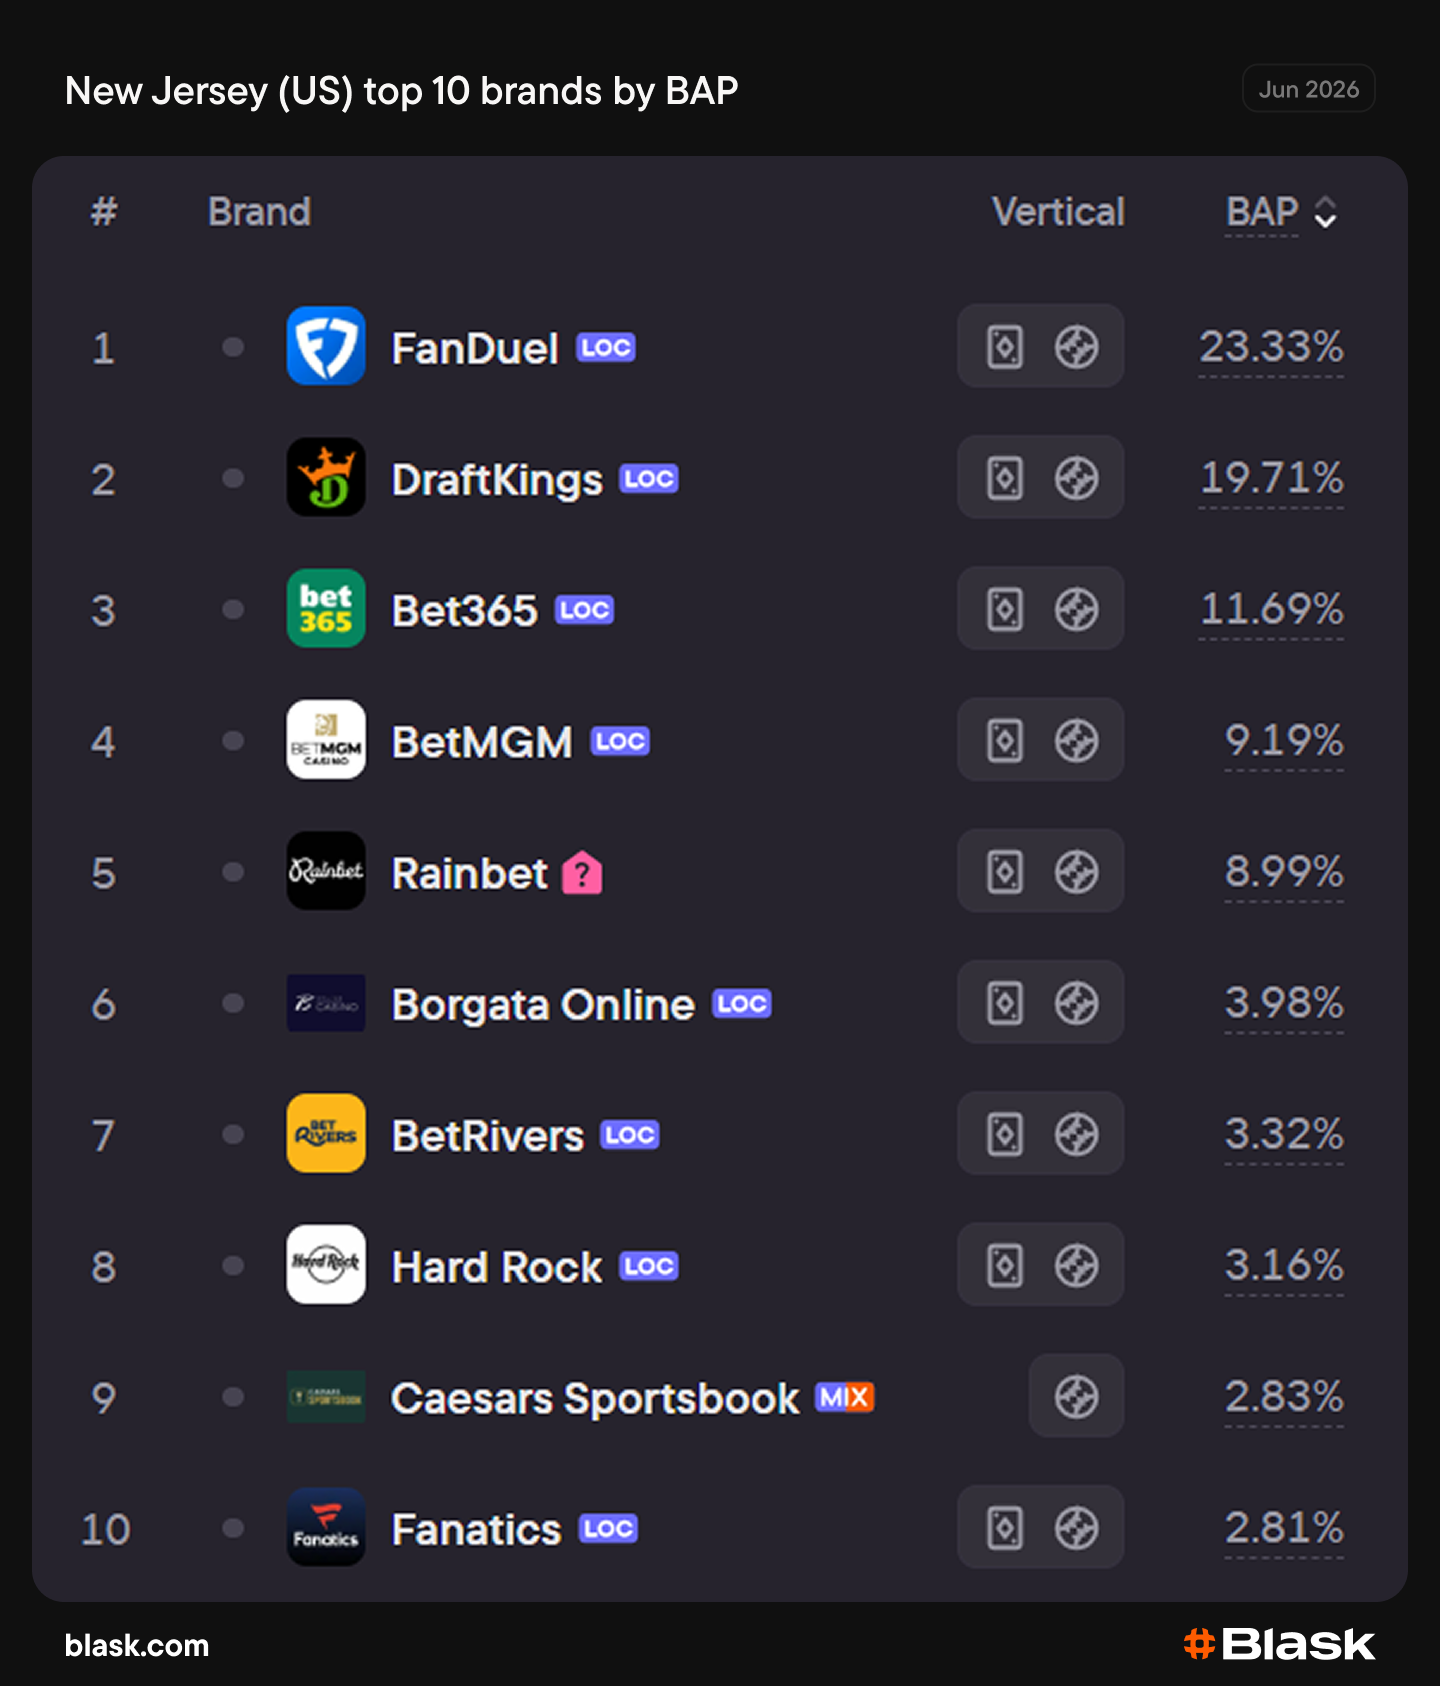This screenshot has width=1440, height=1686.
Task: Toggle the status dot beside FanDuel
Action: tap(233, 347)
